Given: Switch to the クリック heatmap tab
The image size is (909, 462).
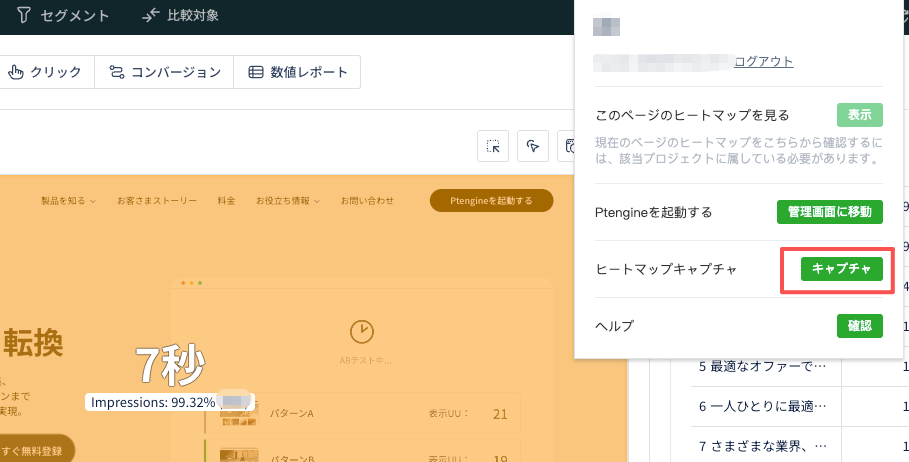Looking at the screenshot, I should click(45, 72).
